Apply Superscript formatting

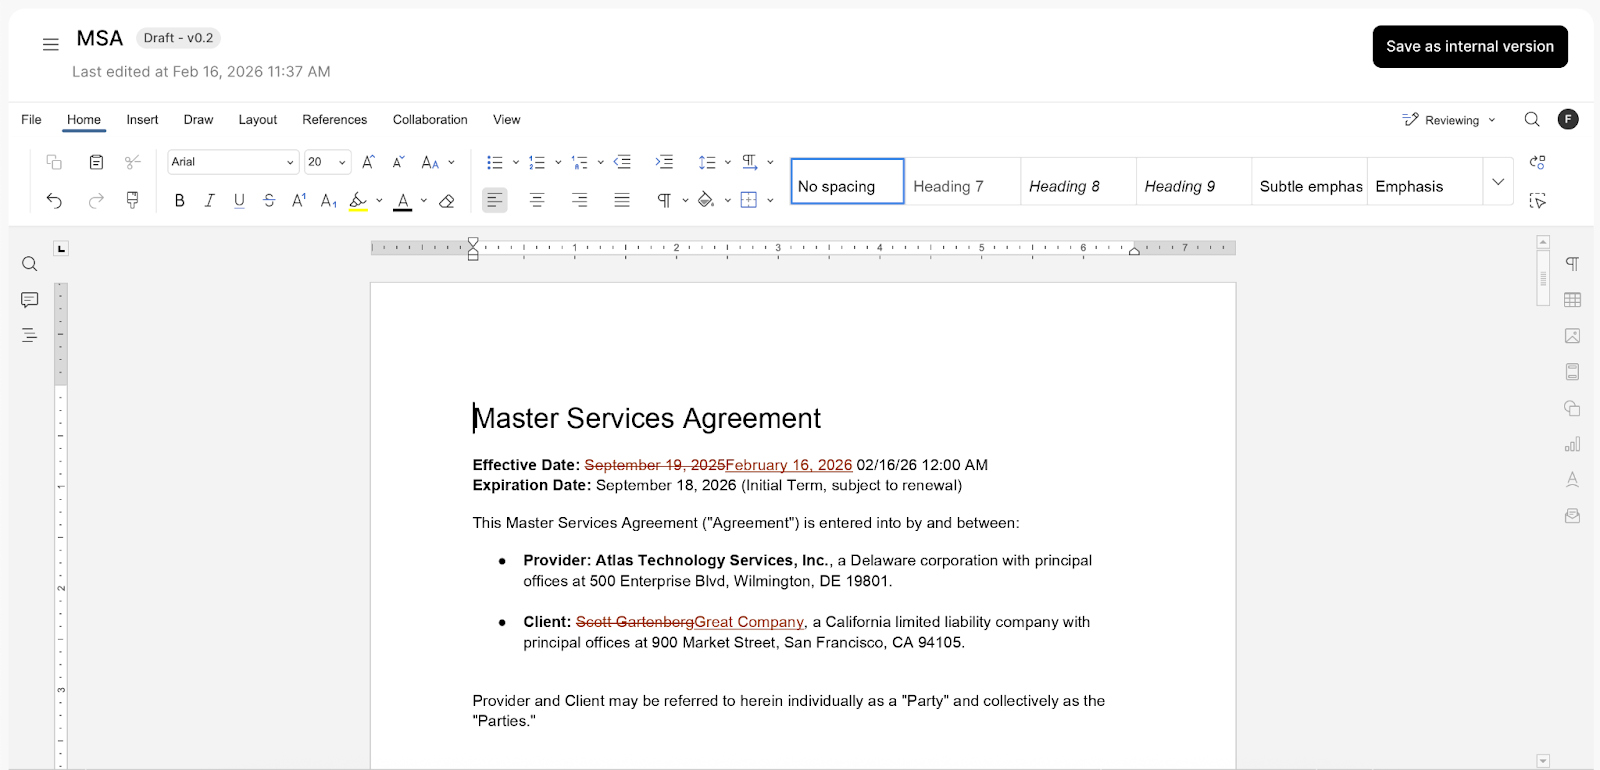pyautogui.click(x=298, y=201)
